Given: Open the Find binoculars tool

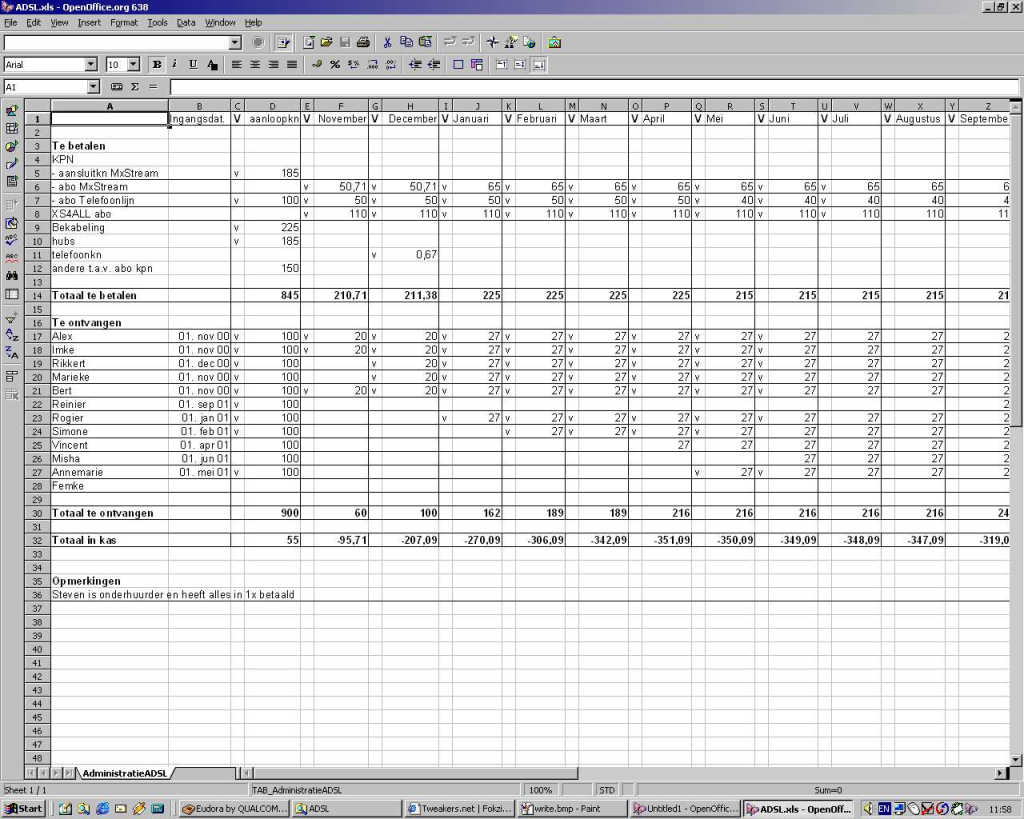Looking at the screenshot, I should click(x=12, y=276).
